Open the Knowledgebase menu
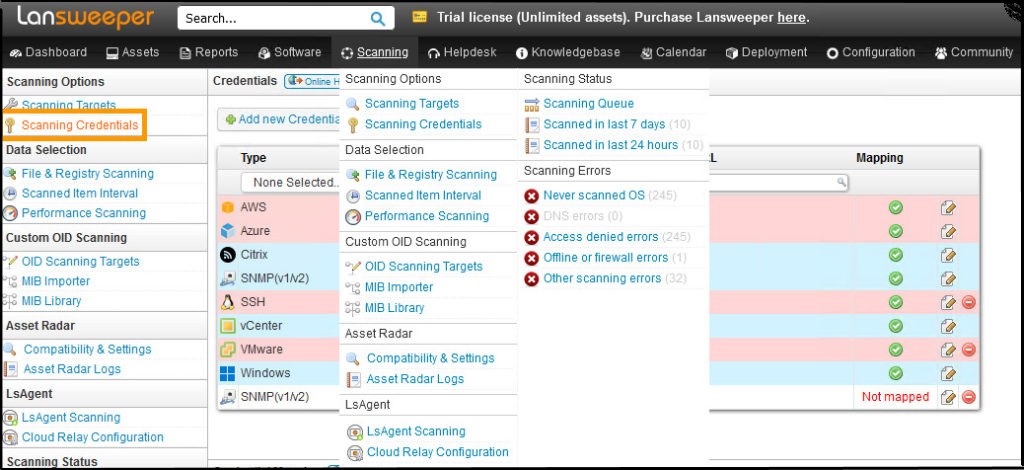The height and width of the screenshot is (470, 1024). pos(568,52)
